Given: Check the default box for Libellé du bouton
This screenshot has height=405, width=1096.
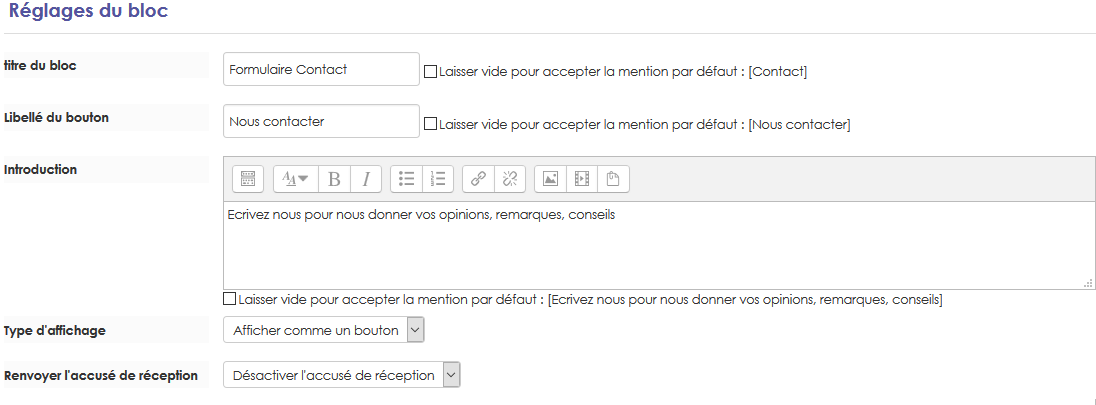Looking at the screenshot, I should click(431, 125).
